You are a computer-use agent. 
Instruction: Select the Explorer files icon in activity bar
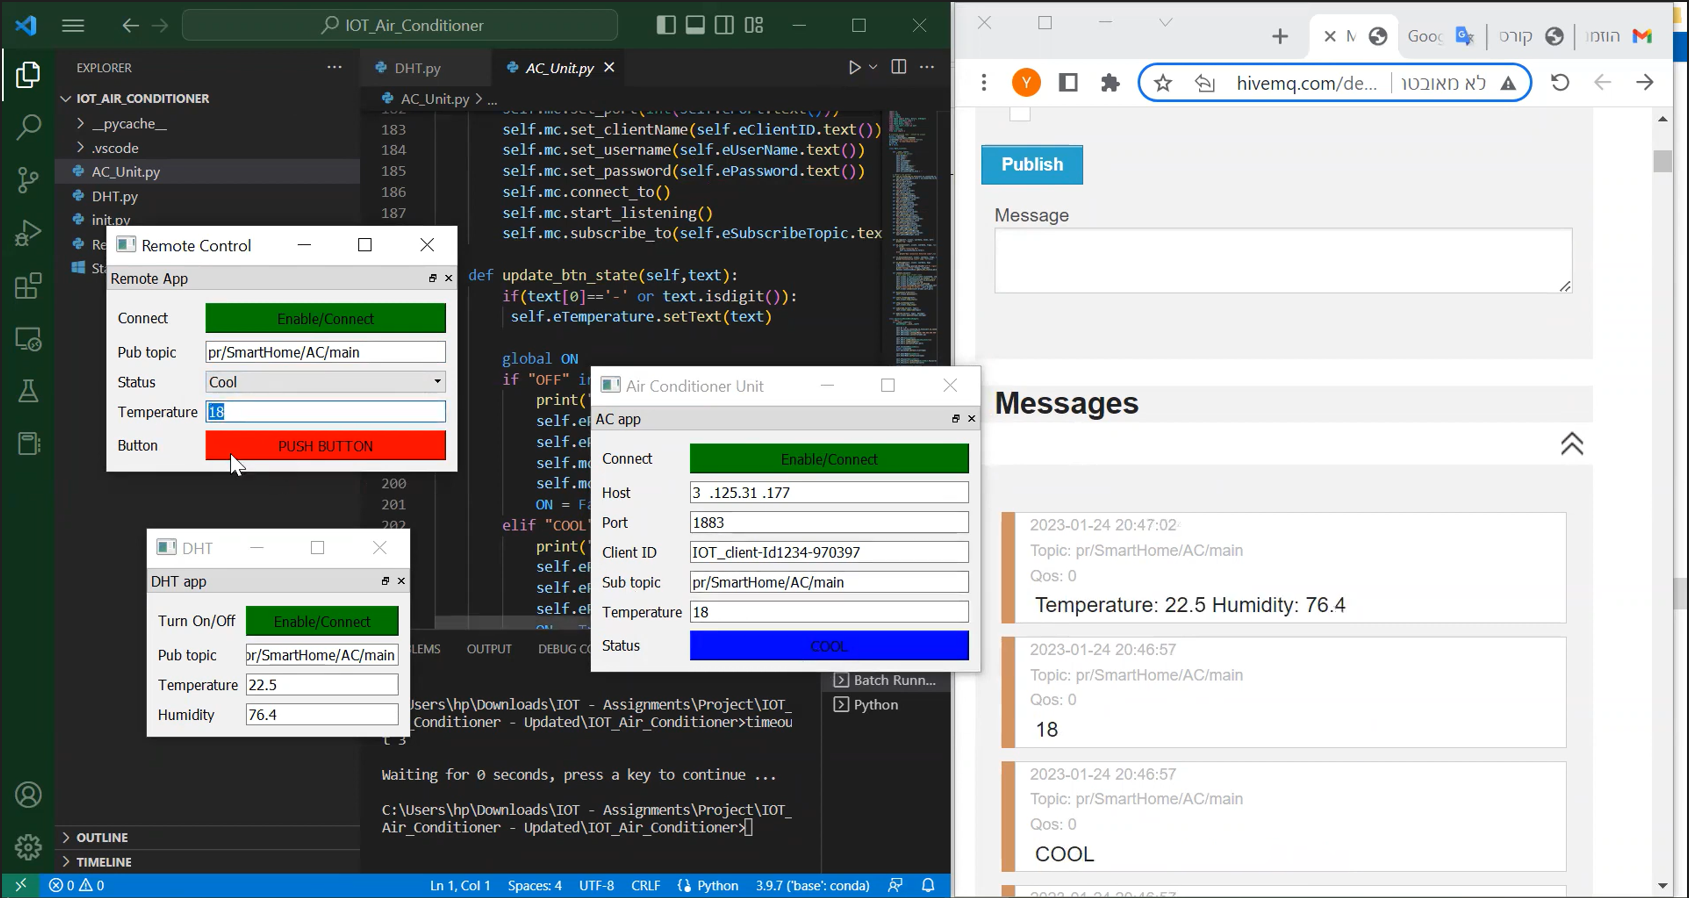pyautogui.click(x=28, y=75)
